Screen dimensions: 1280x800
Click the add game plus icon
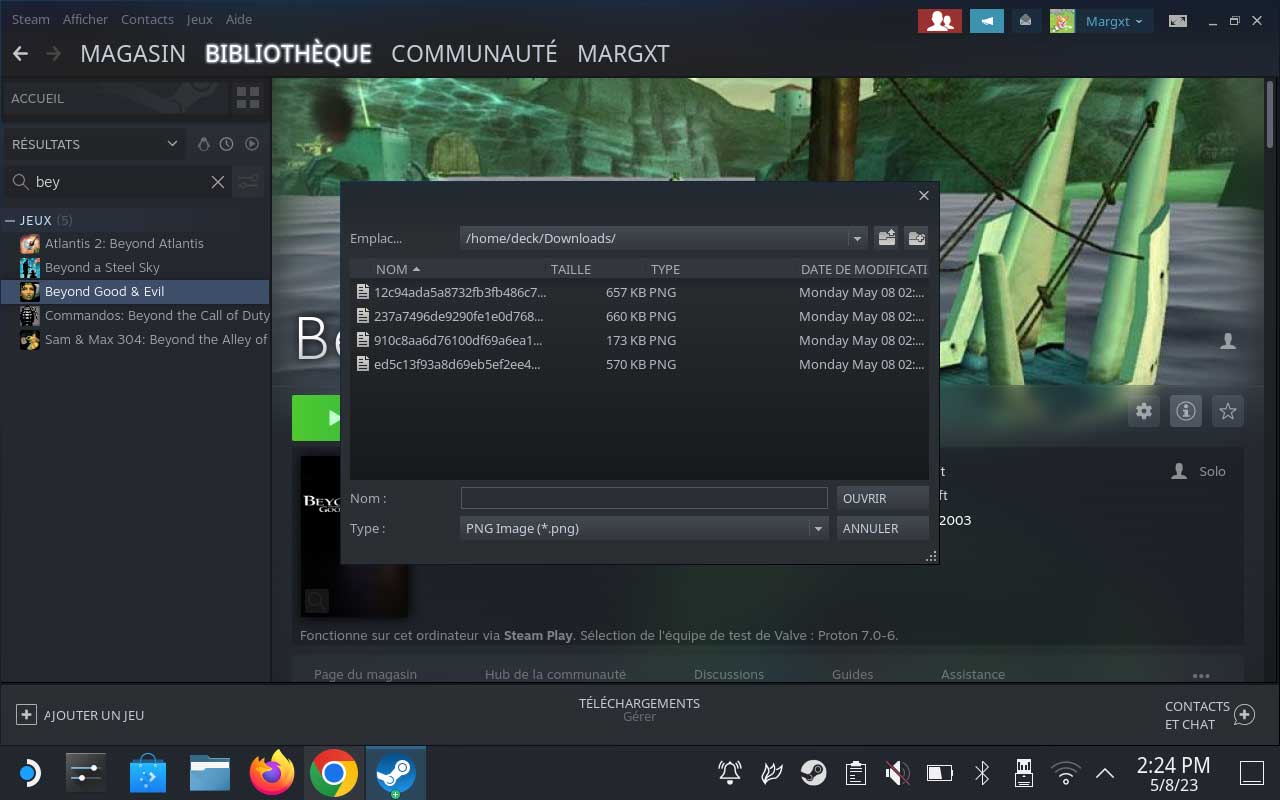coord(26,715)
